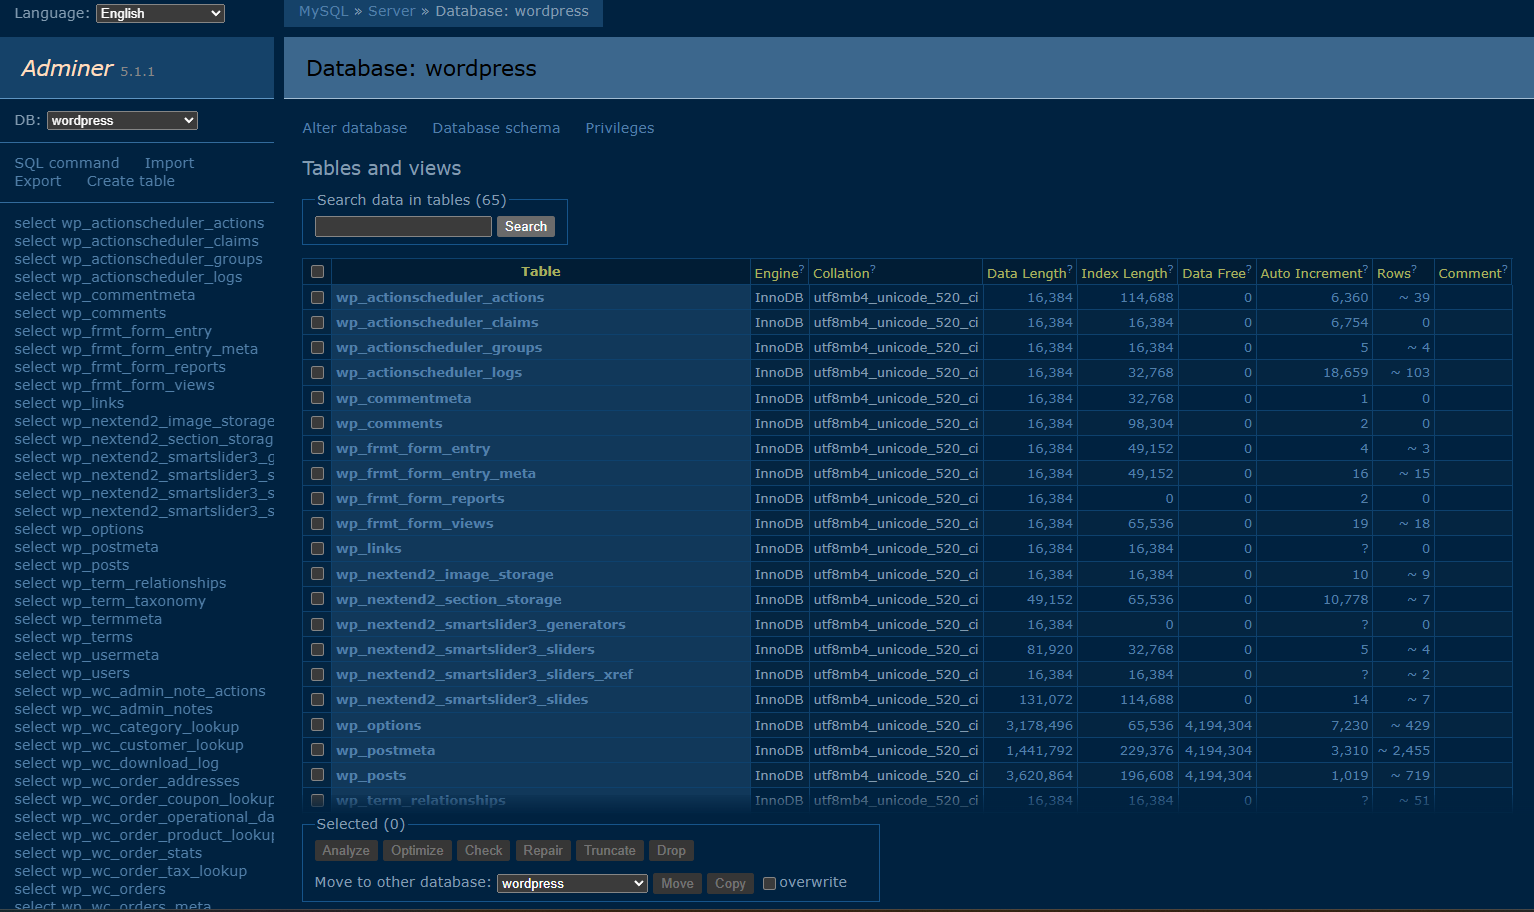Image resolution: width=1534 pixels, height=912 pixels.
Task: Open the Engine column help question mark
Action: (x=802, y=269)
